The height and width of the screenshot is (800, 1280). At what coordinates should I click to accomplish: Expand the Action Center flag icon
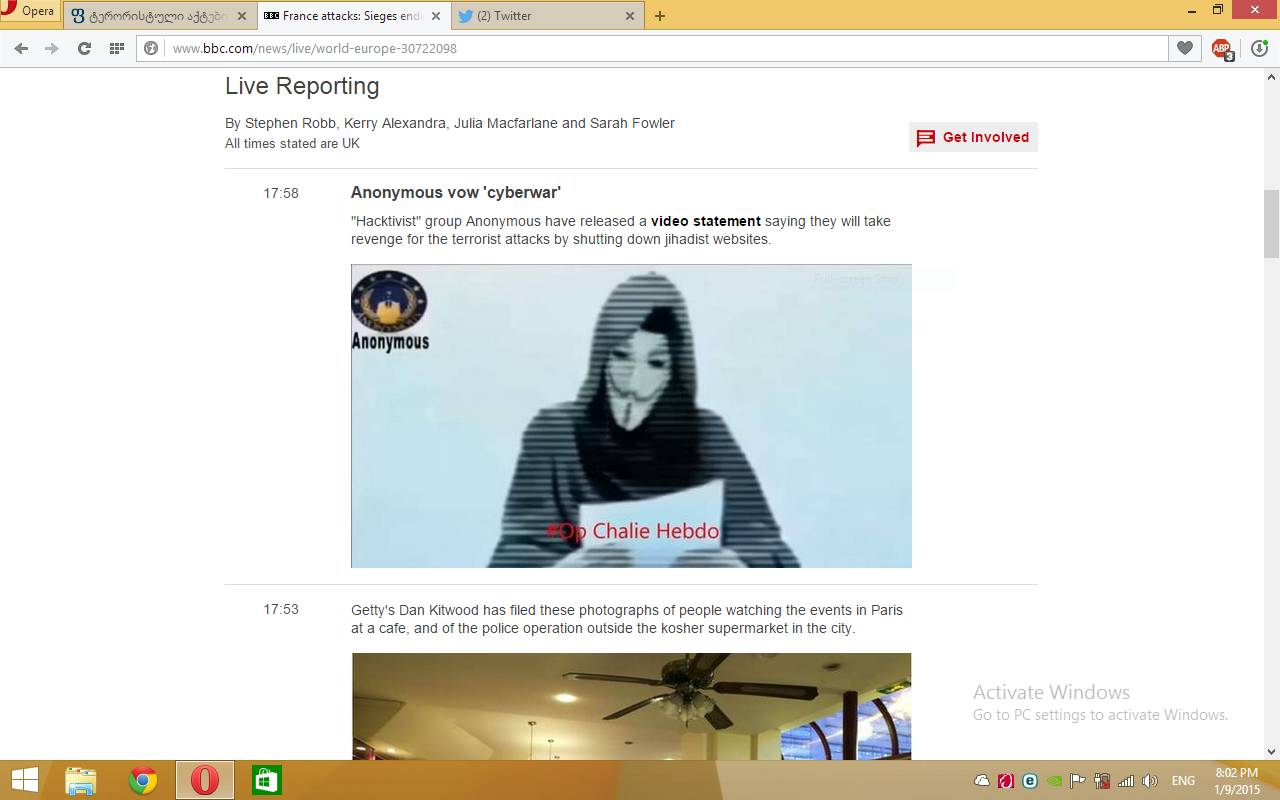pos(1077,781)
